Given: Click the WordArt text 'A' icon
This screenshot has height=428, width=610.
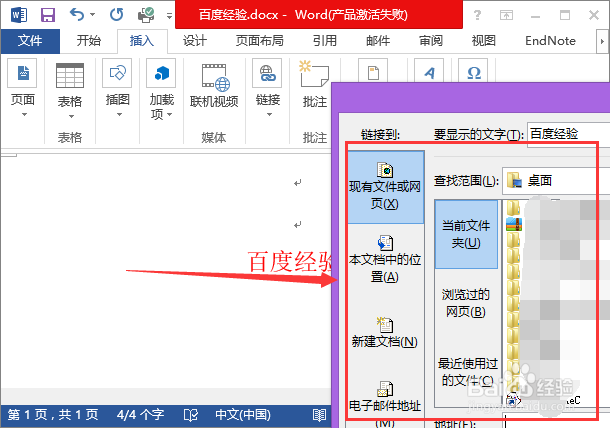Looking at the screenshot, I should [429, 70].
